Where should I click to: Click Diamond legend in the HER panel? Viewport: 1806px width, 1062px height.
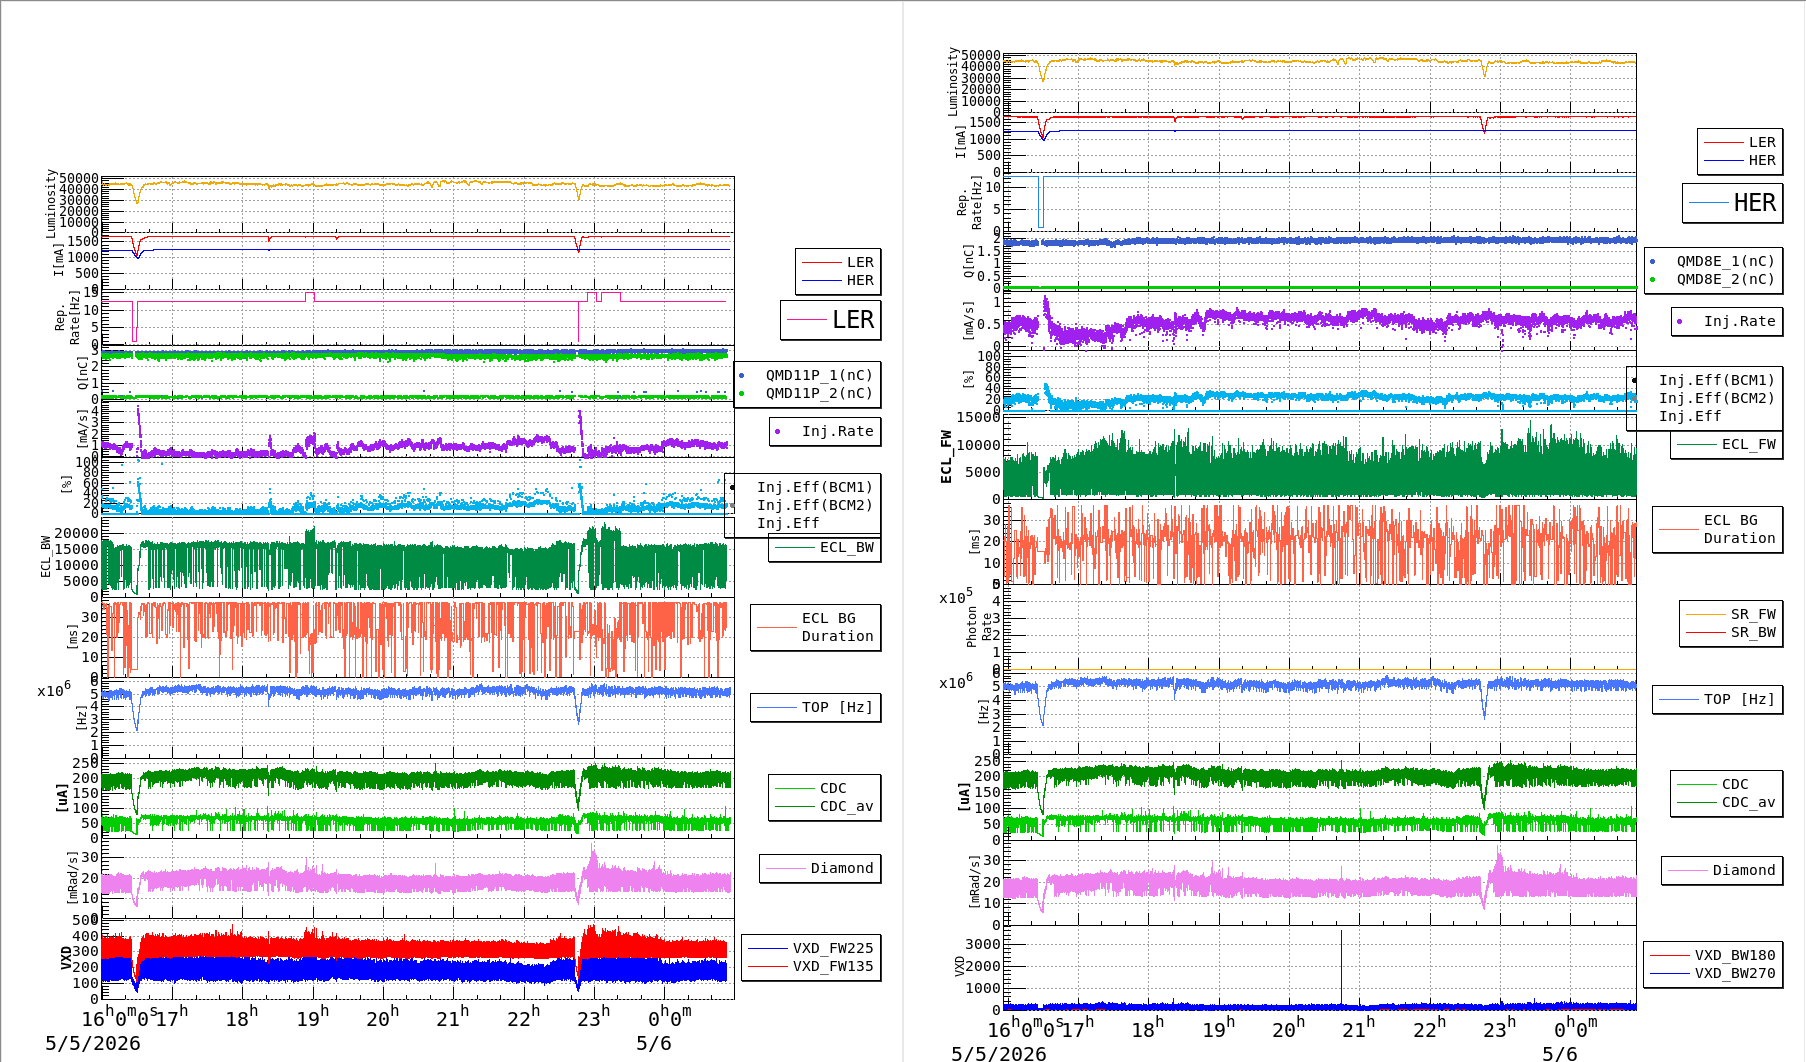click(x=1722, y=870)
